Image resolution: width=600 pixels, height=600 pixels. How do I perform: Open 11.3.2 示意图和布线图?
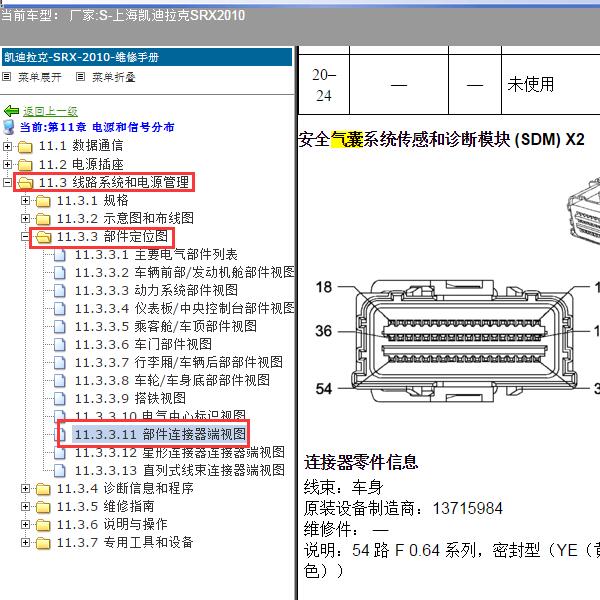click(x=125, y=218)
